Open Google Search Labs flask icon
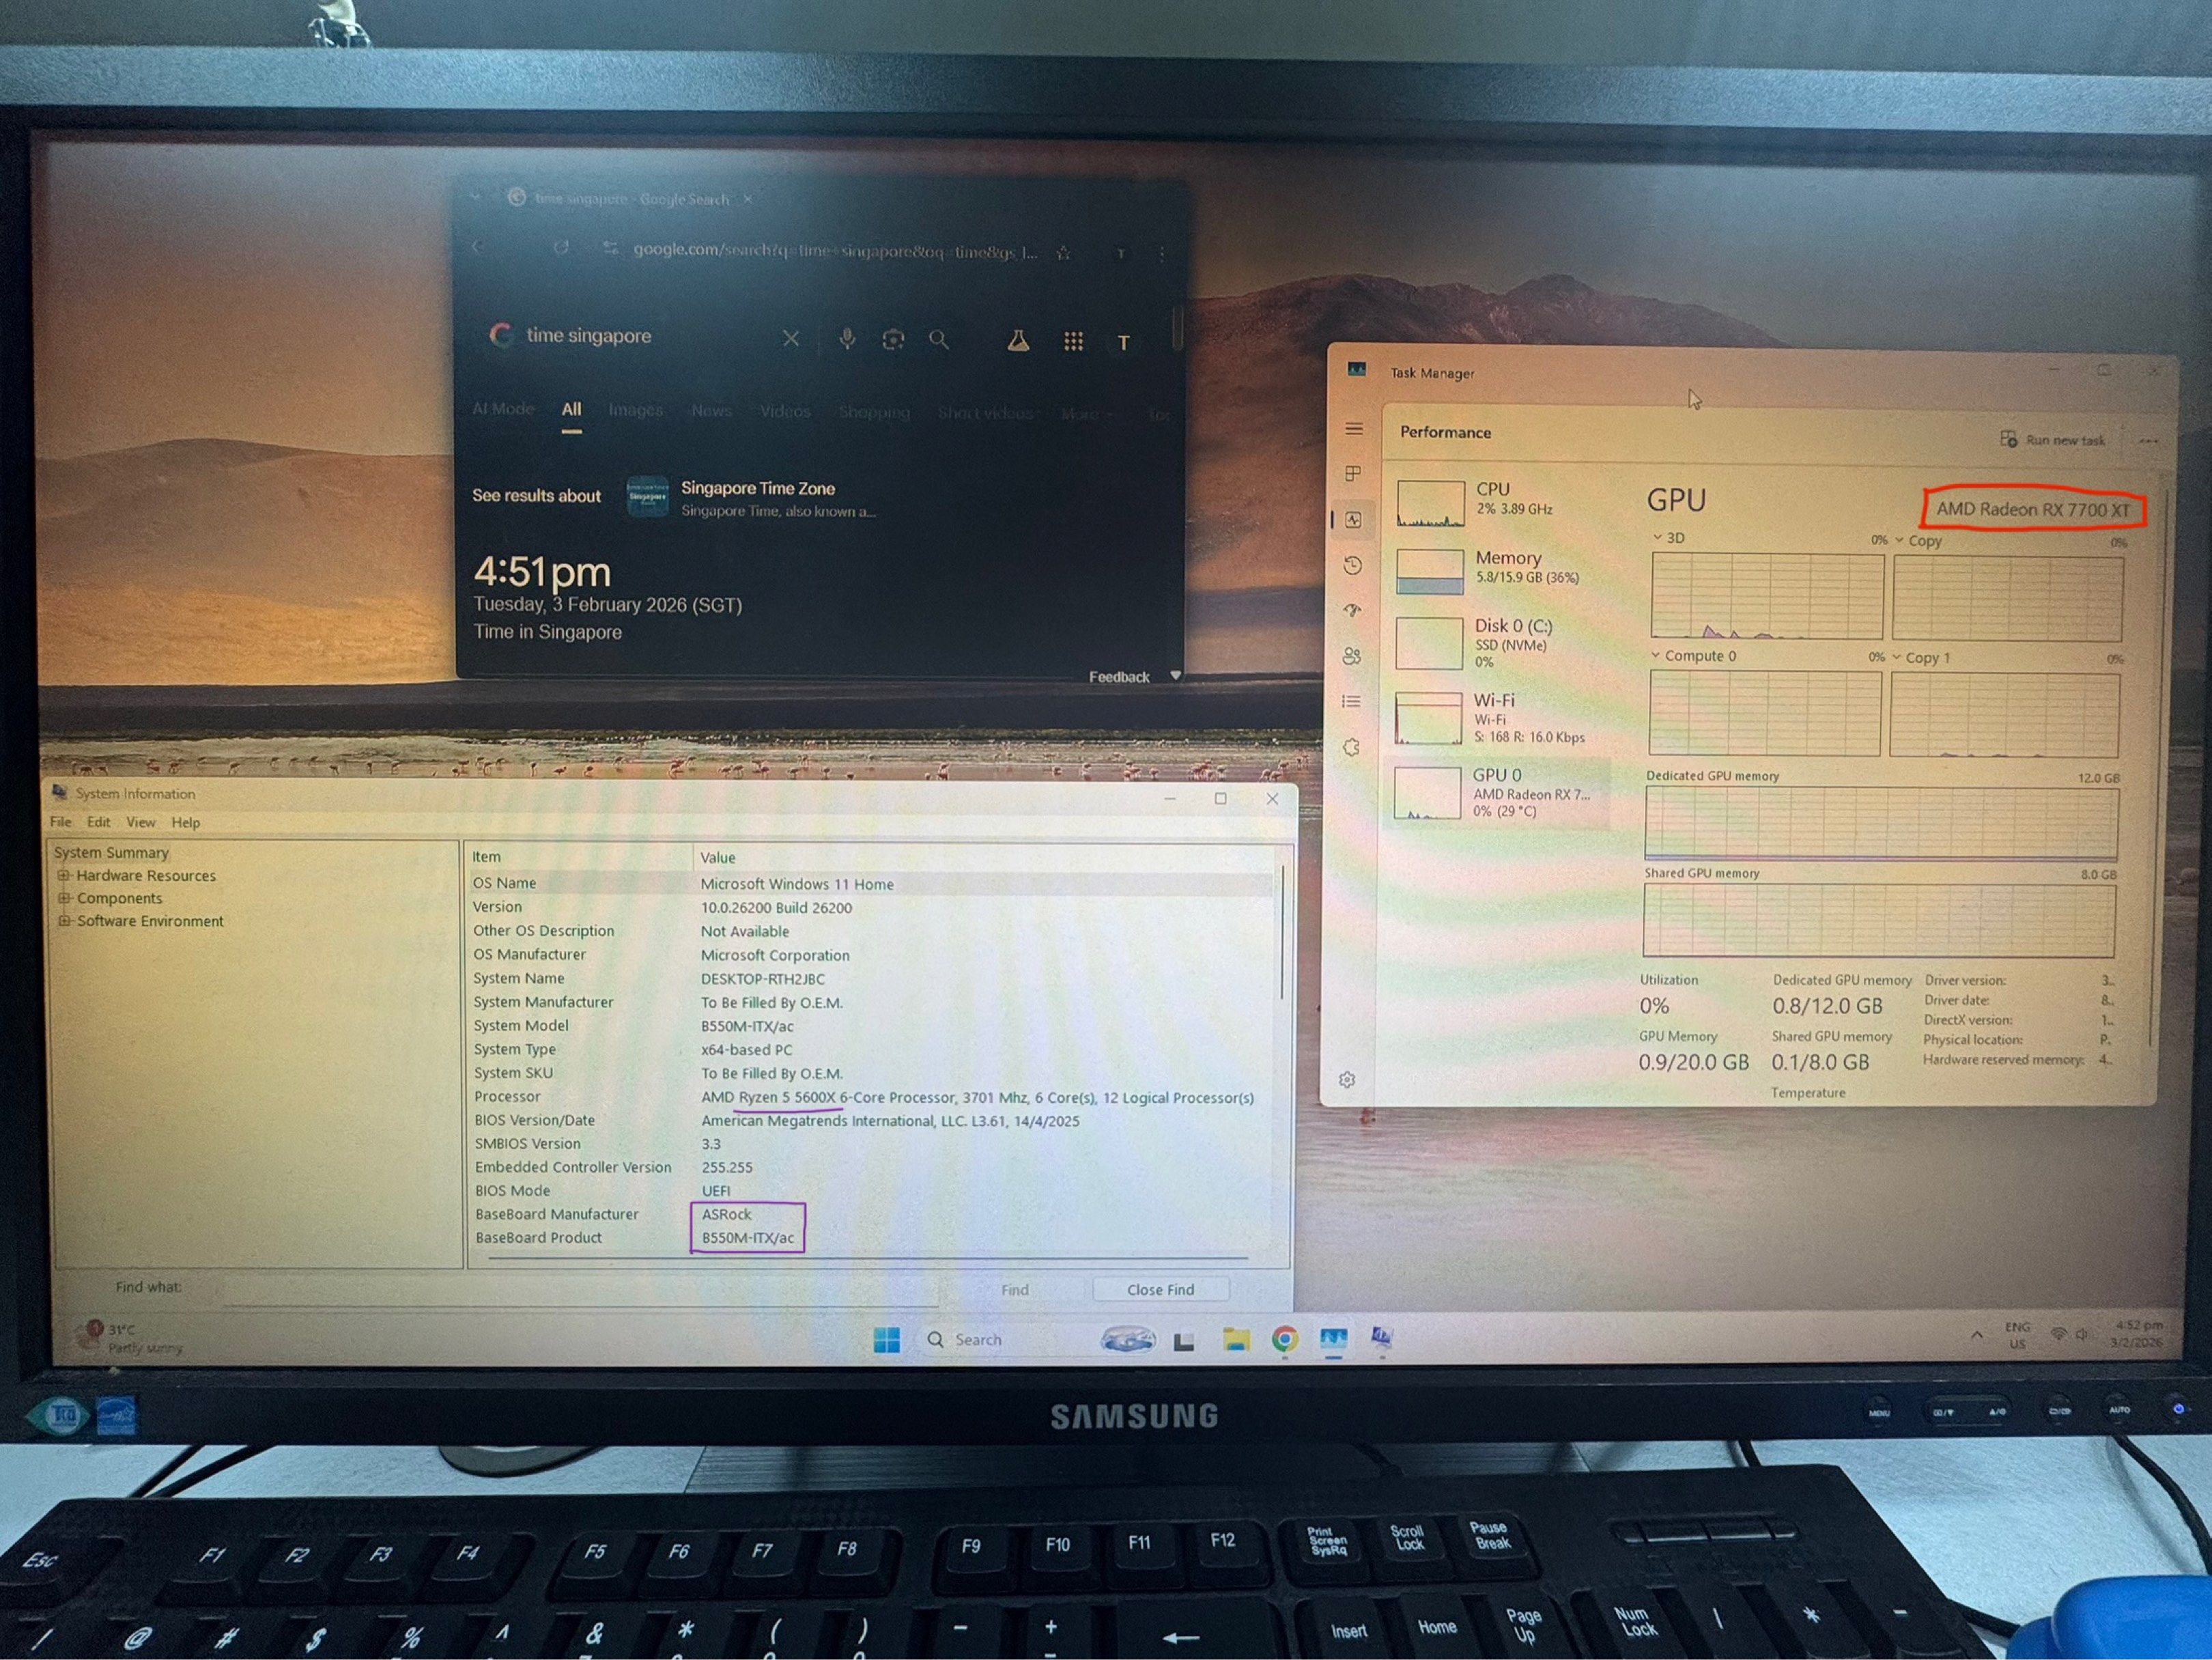This screenshot has width=2212, height=1660. [x=1018, y=341]
